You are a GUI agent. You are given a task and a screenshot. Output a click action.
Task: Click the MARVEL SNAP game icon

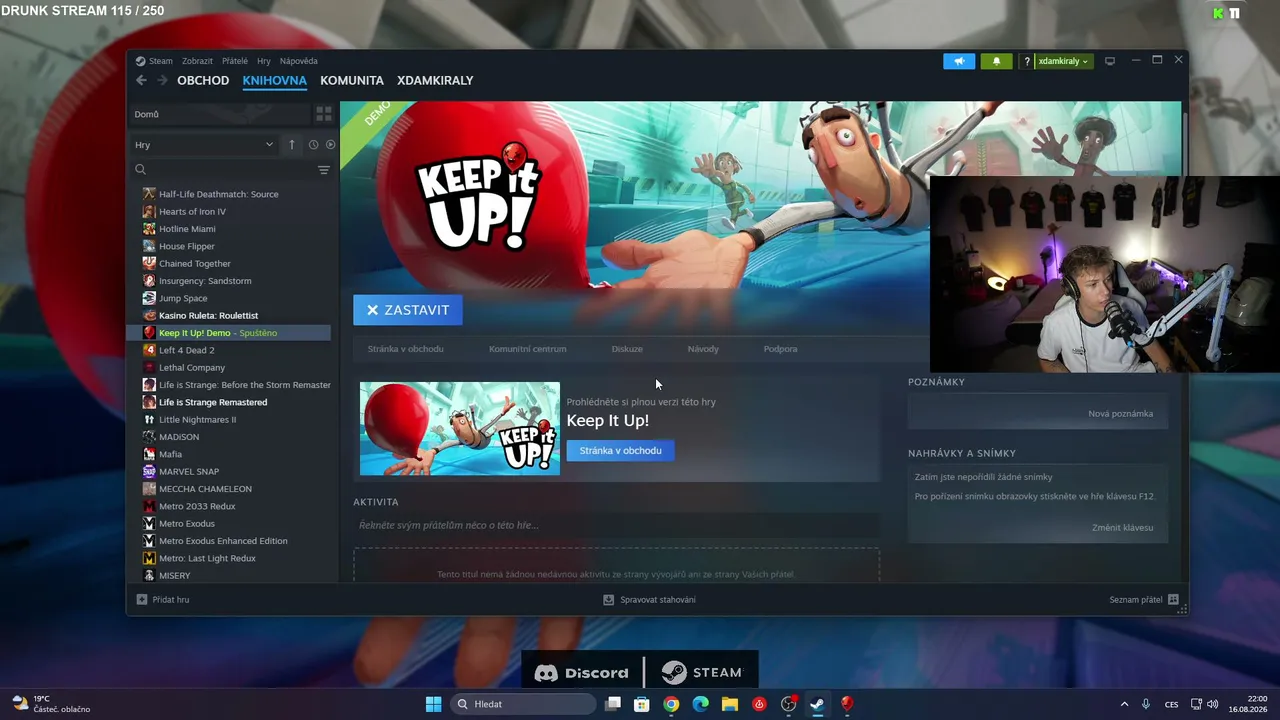click(149, 471)
